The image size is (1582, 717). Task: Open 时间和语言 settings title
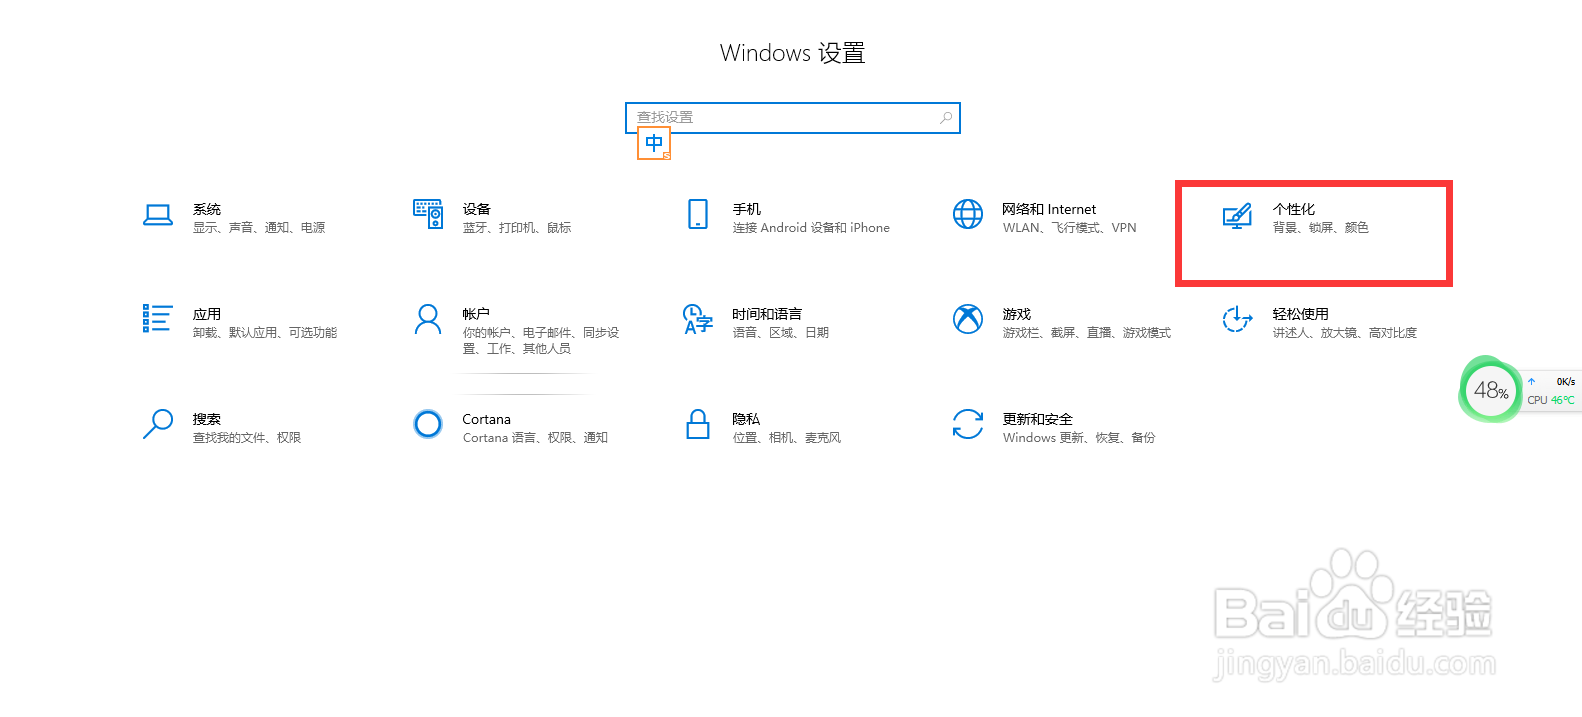point(767,314)
